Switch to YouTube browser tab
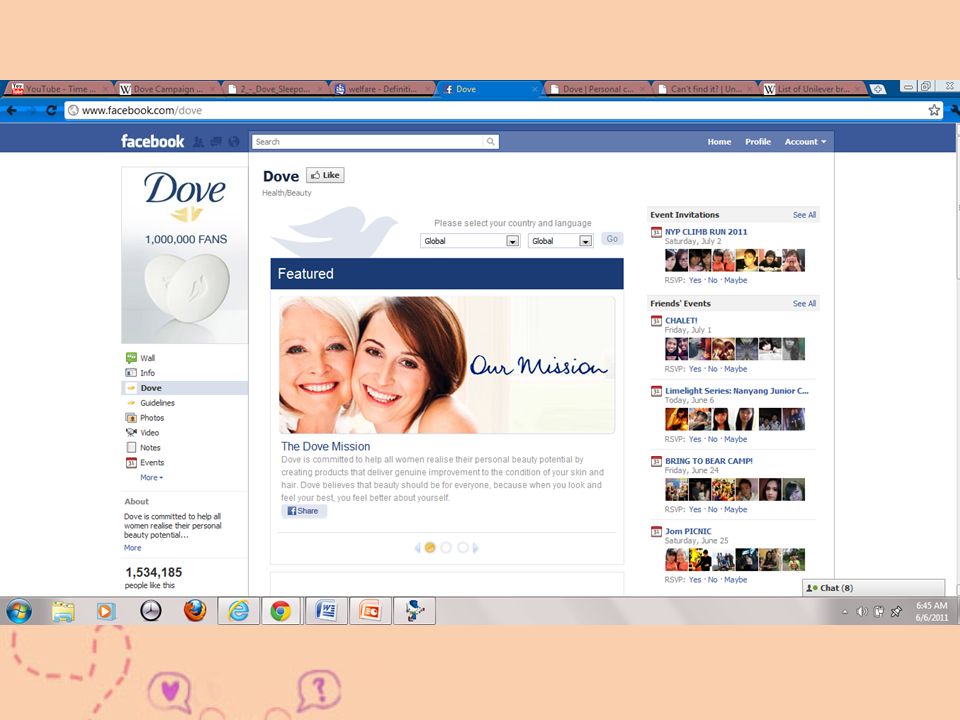960x720 pixels. point(59,89)
